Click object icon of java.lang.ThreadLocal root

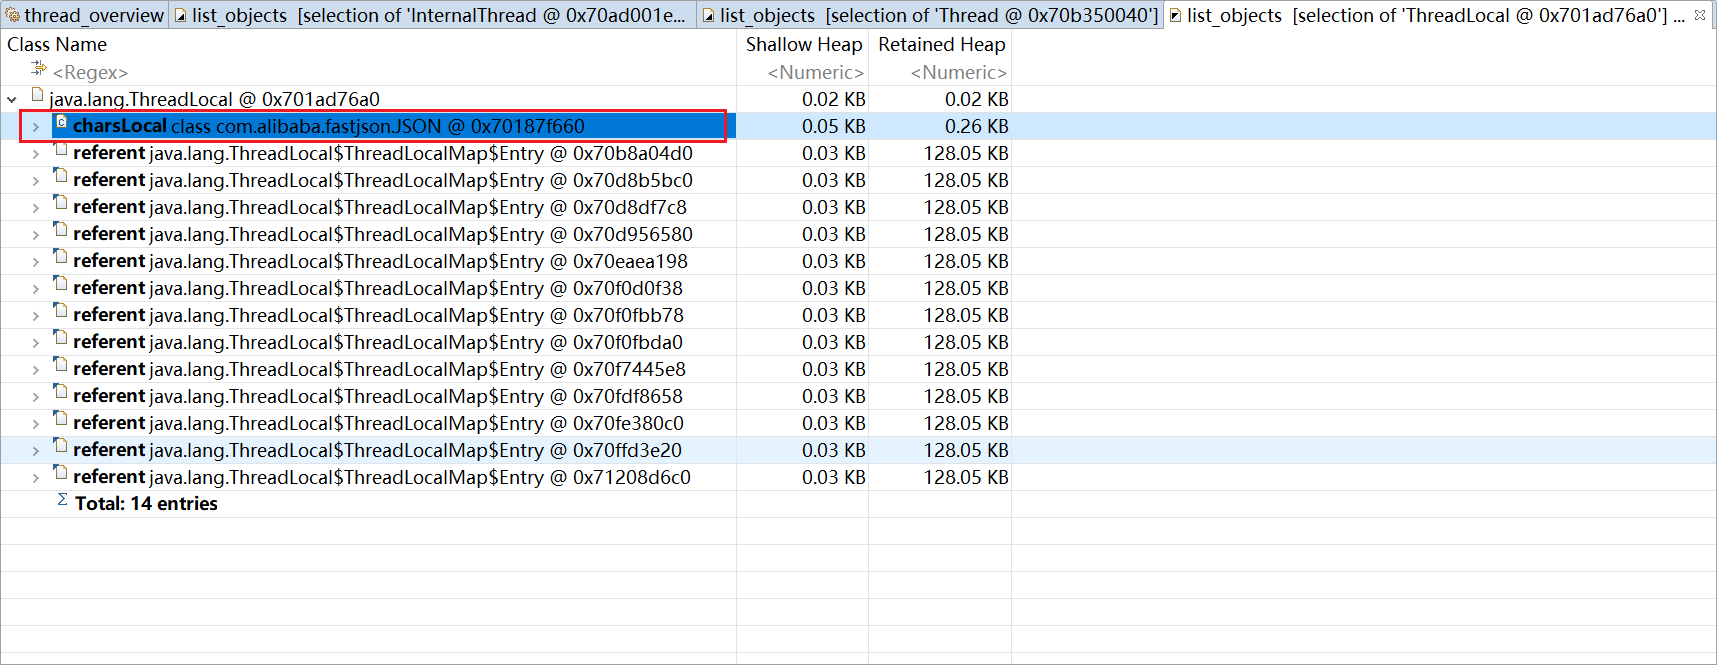[x=38, y=95]
